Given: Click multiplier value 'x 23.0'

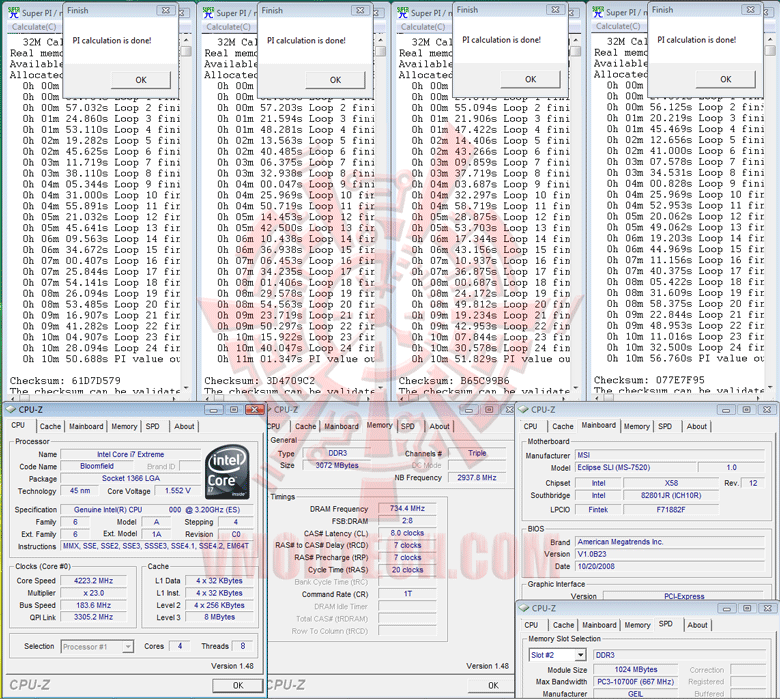Looking at the screenshot, I should point(94,593).
